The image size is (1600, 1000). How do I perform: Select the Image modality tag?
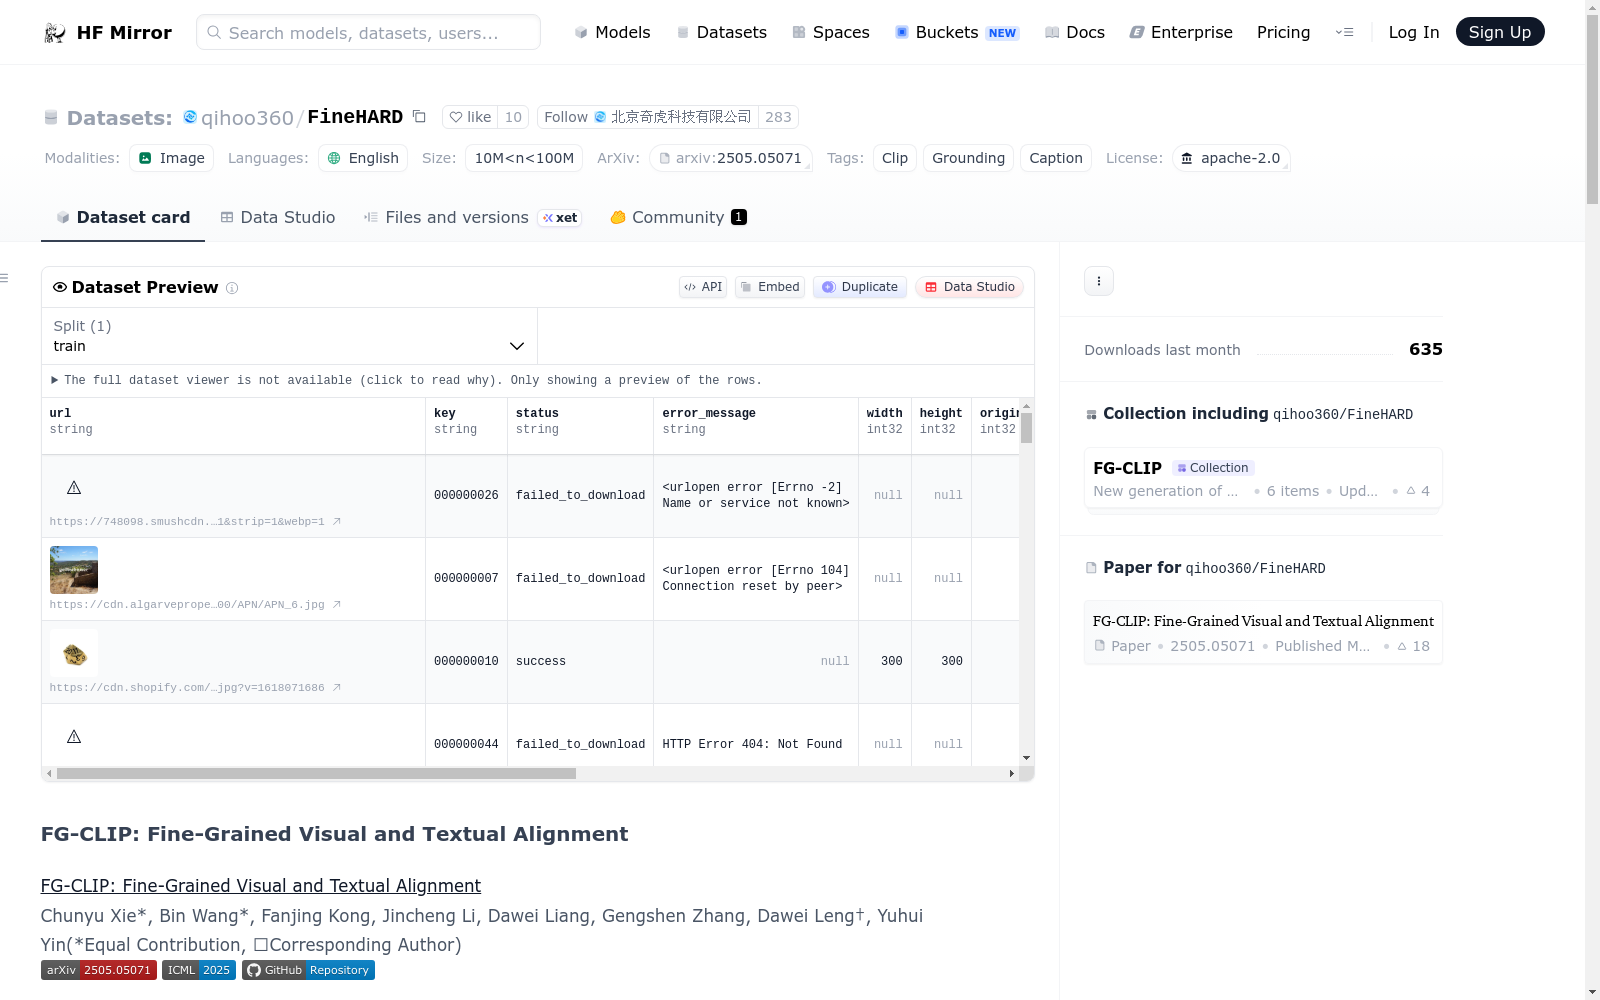coord(172,158)
